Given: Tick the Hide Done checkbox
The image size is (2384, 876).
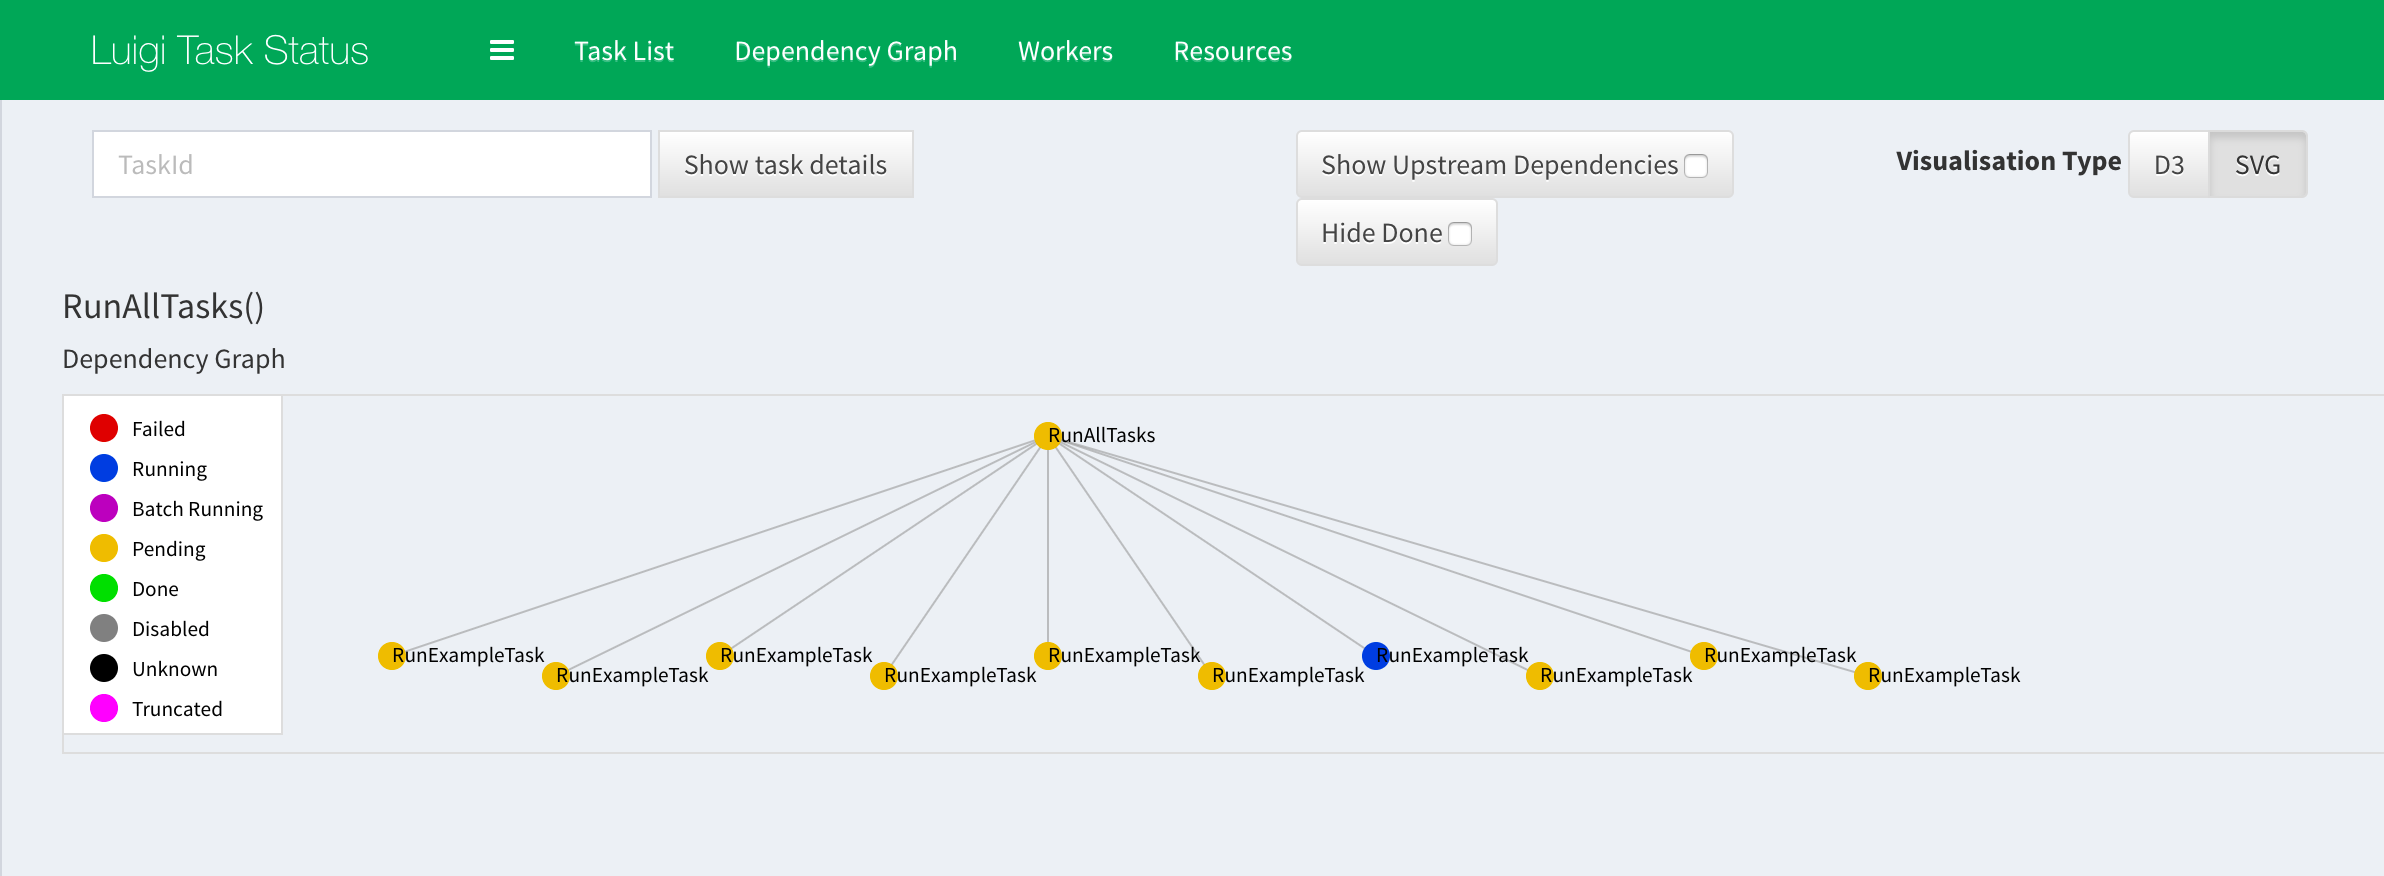Looking at the screenshot, I should pos(1460,233).
